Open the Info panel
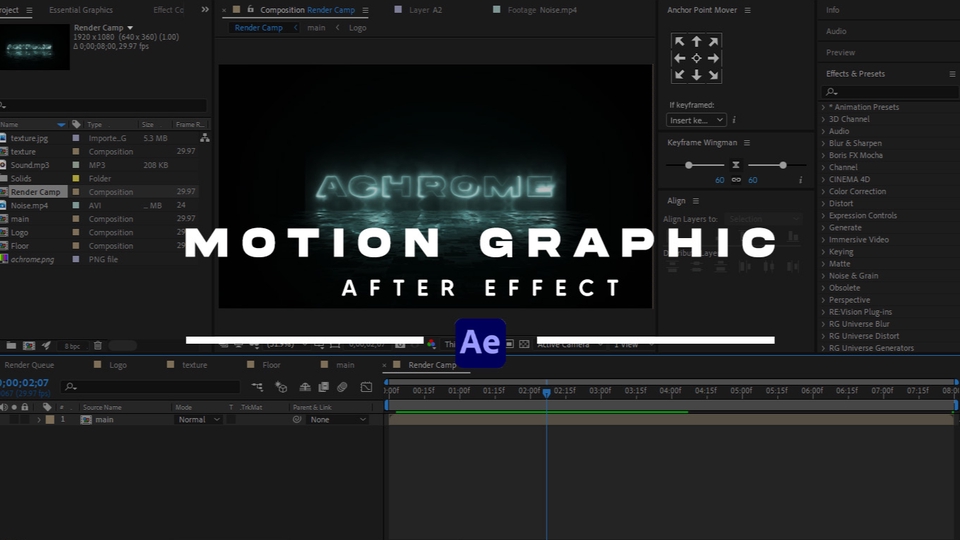 click(x=832, y=10)
